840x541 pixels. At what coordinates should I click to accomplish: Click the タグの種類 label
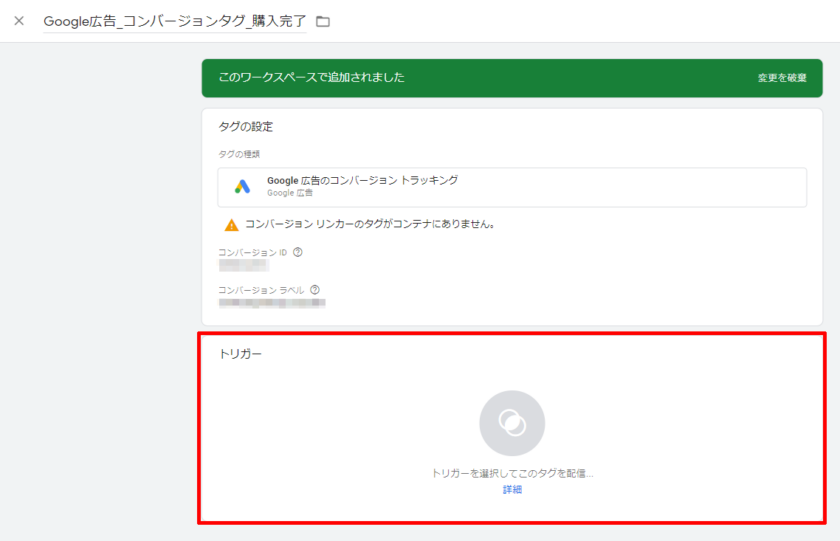tap(239, 154)
